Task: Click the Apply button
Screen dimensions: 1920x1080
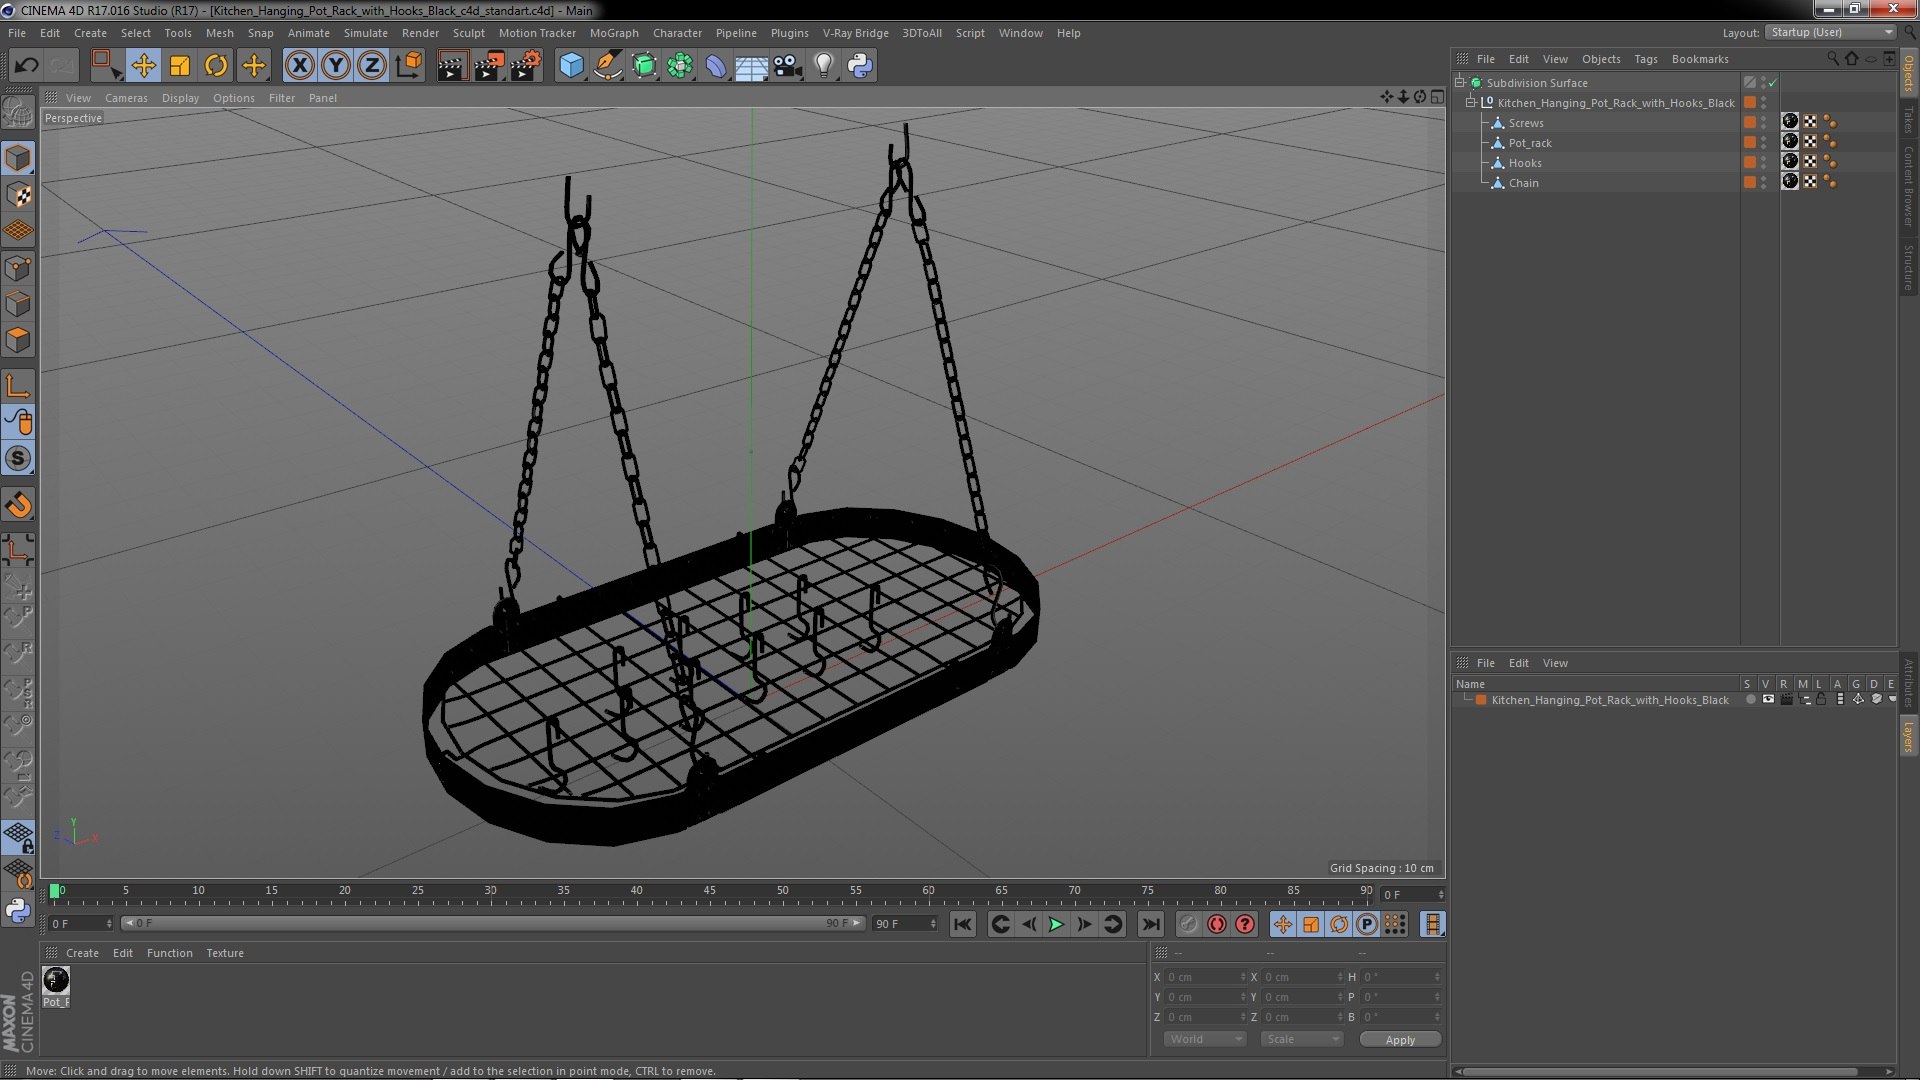Action: click(x=1400, y=1040)
